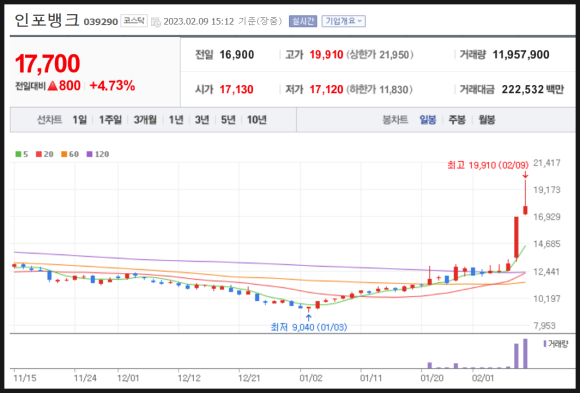580x393 pixels.
Task: Click the 선차트 section label
Action: tap(50, 120)
